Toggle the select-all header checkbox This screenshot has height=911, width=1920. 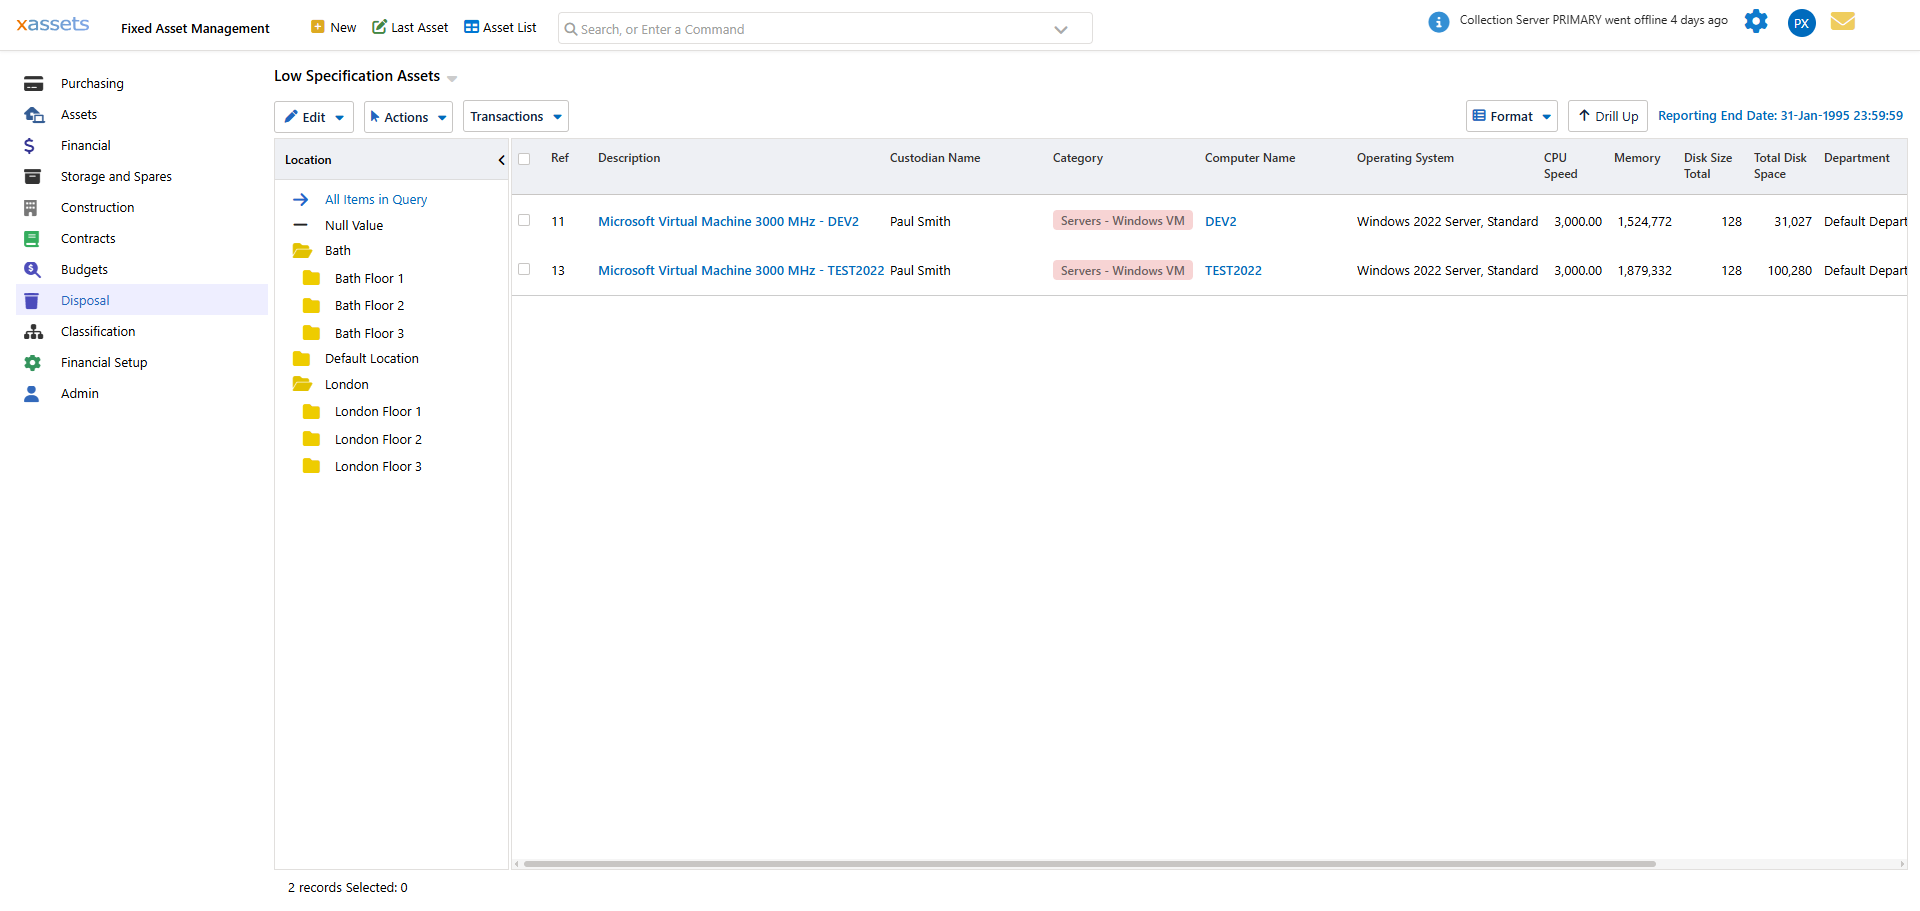coord(524,159)
